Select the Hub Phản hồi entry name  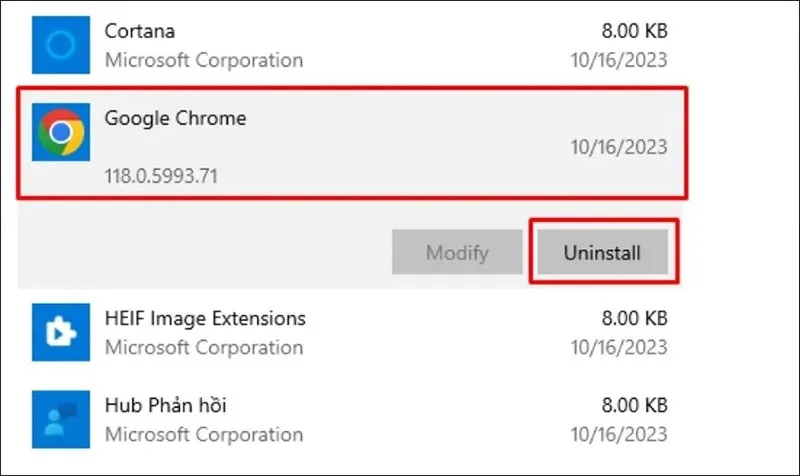click(165, 406)
